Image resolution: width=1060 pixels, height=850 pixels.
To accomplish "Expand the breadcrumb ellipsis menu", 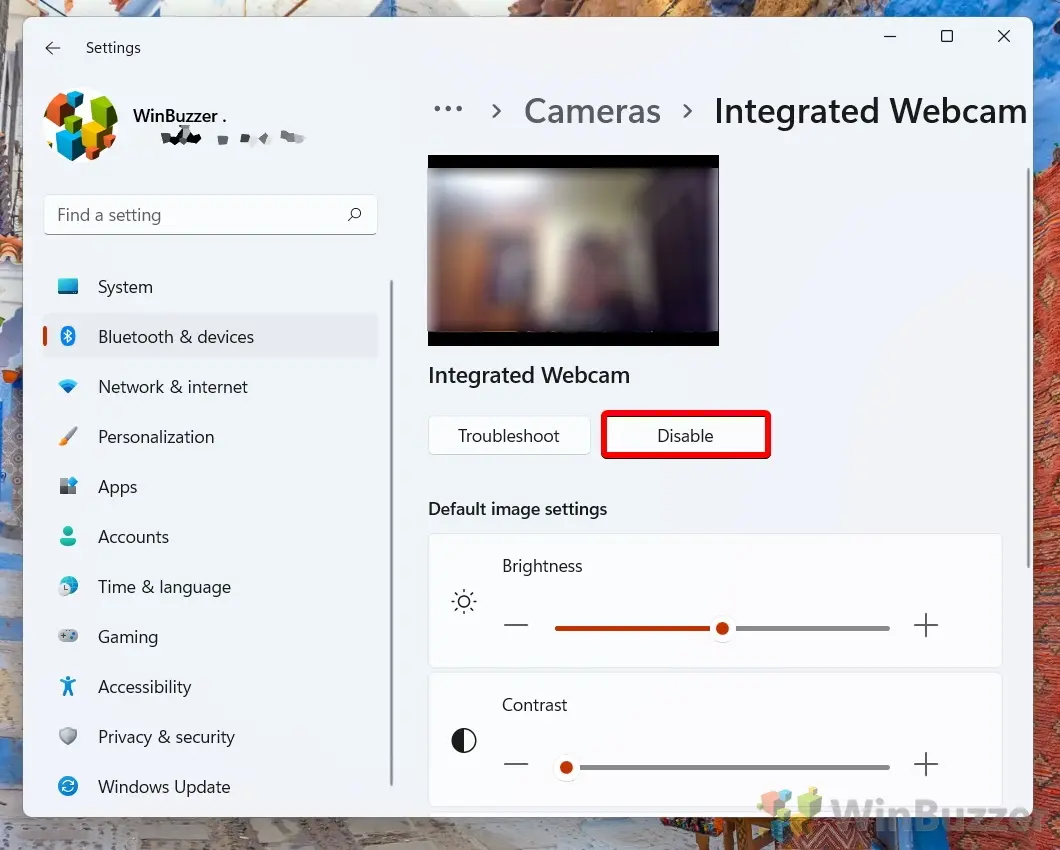I will [448, 111].
